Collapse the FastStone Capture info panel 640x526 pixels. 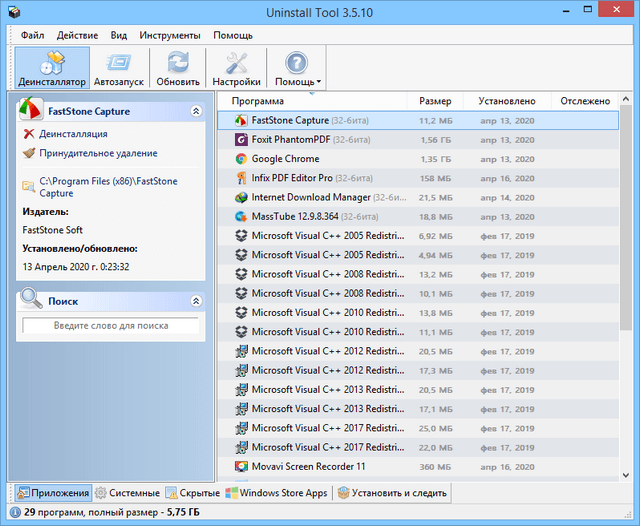tap(196, 111)
